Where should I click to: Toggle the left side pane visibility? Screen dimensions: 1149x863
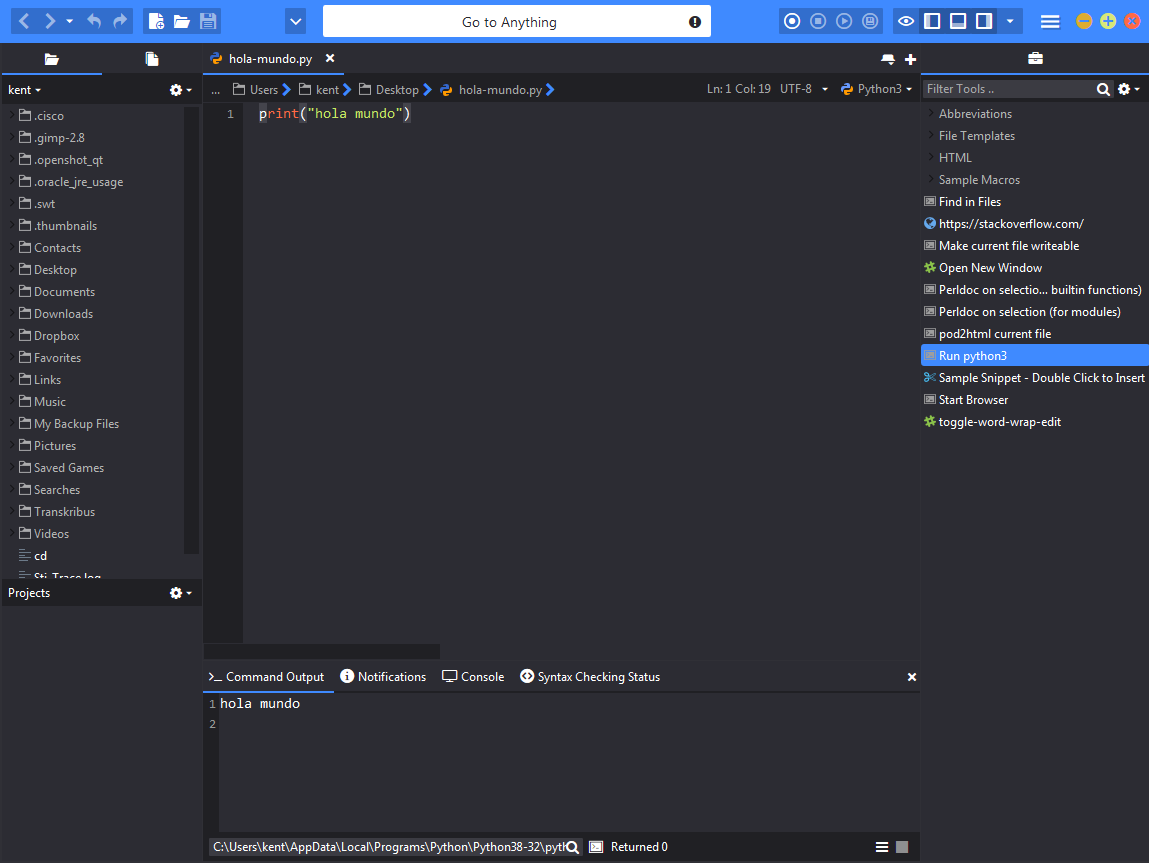[x=932, y=21]
